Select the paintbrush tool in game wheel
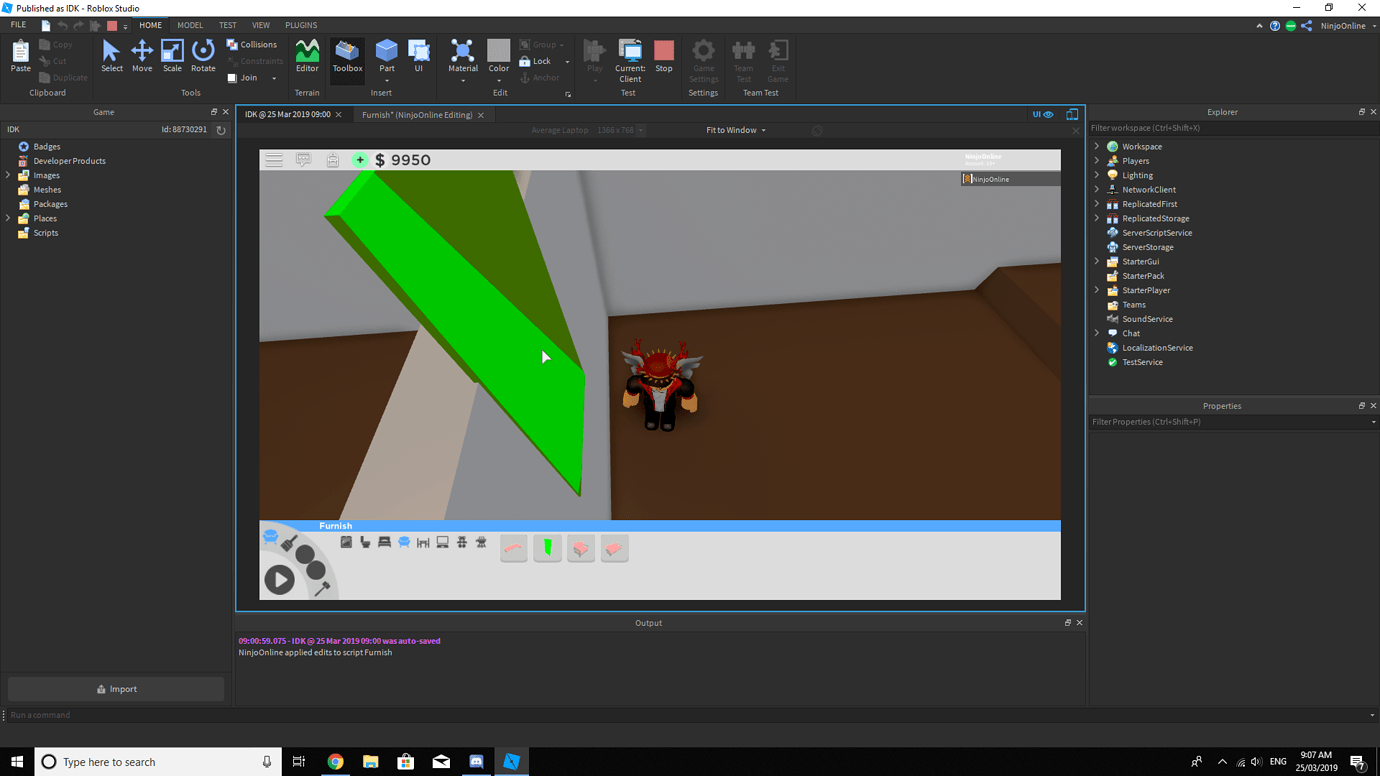The image size is (1380, 776). (x=289, y=542)
